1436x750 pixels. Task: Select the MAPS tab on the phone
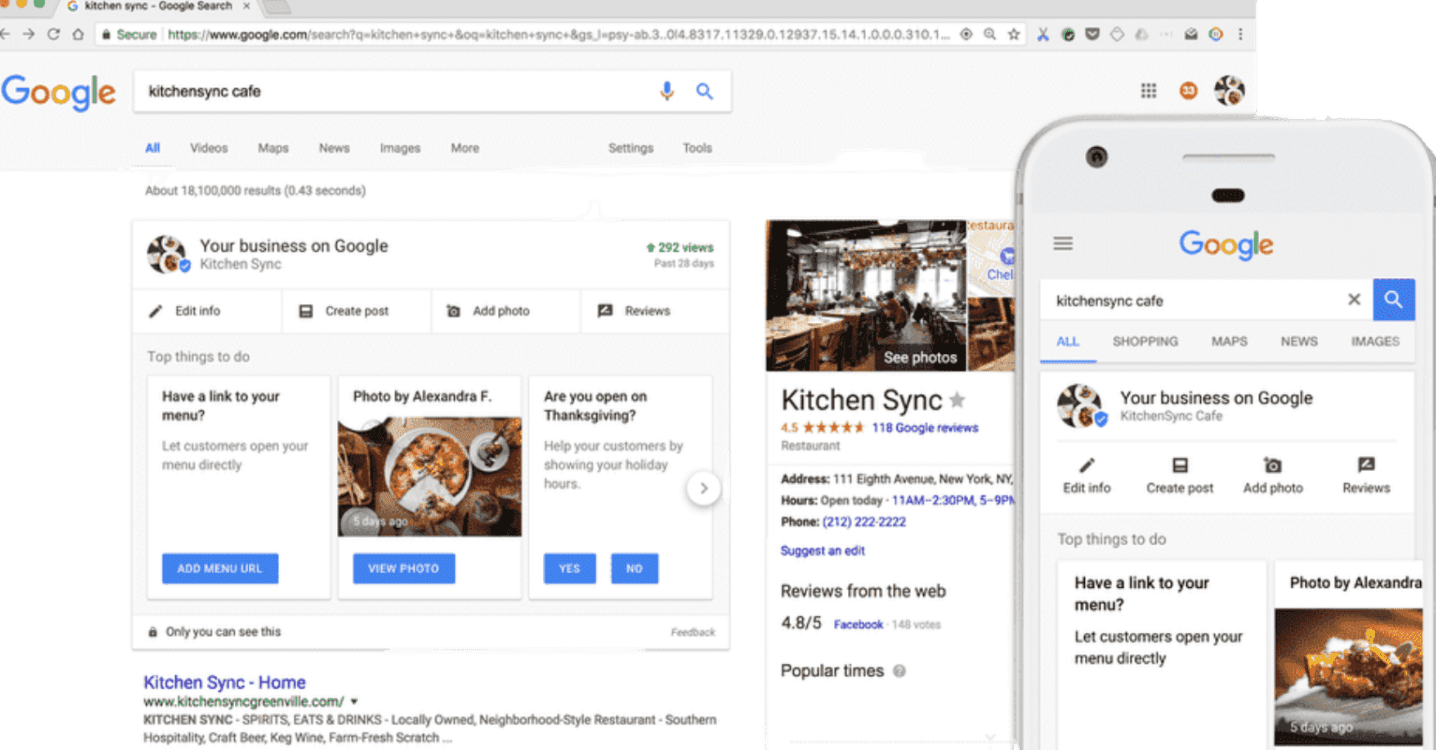[1229, 341]
